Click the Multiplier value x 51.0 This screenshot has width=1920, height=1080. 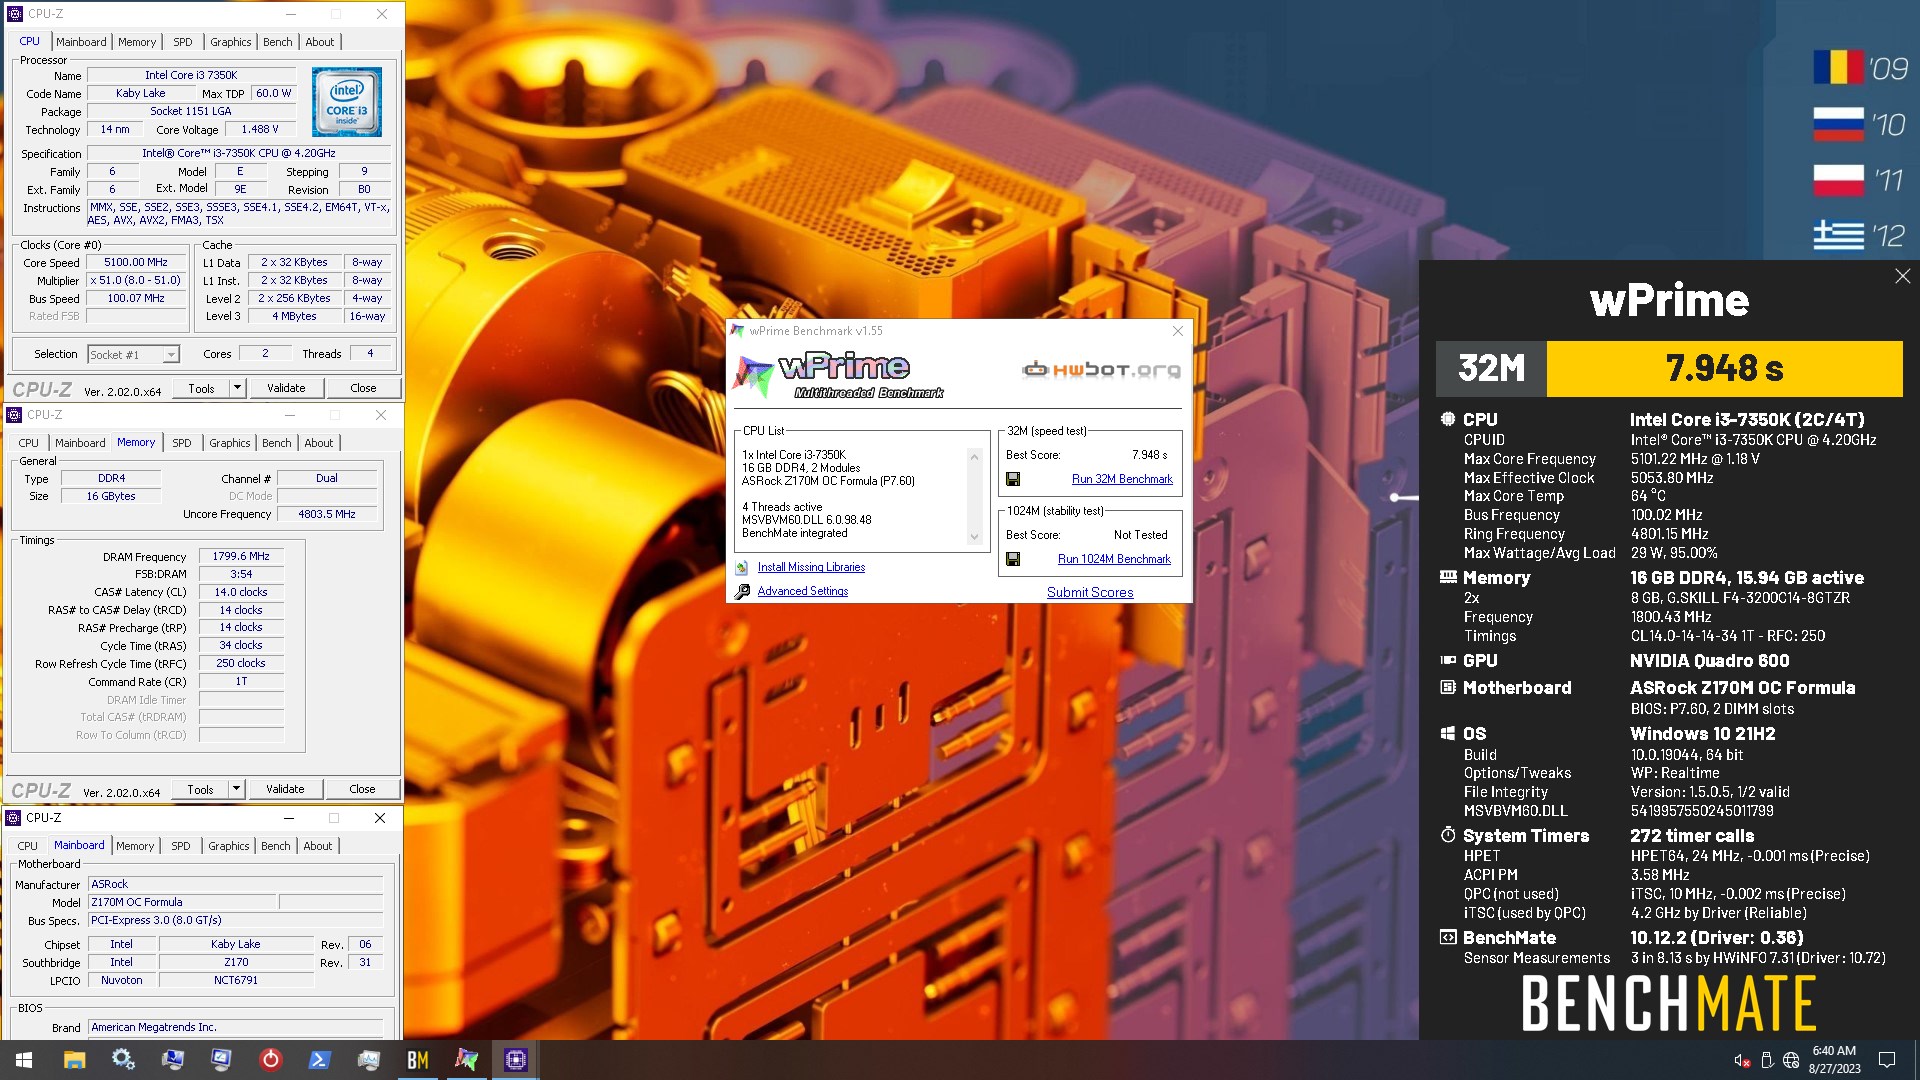tap(136, 281)
